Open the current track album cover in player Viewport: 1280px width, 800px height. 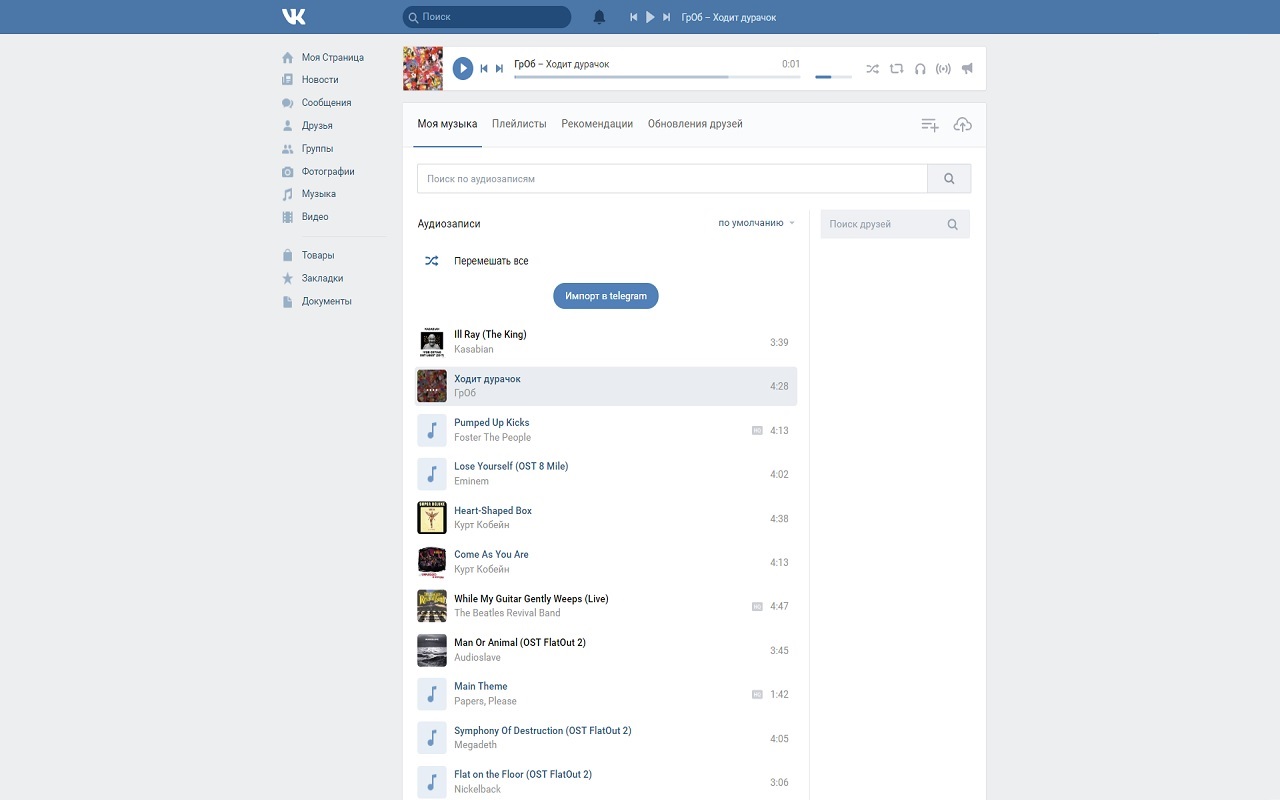point(423,68)
